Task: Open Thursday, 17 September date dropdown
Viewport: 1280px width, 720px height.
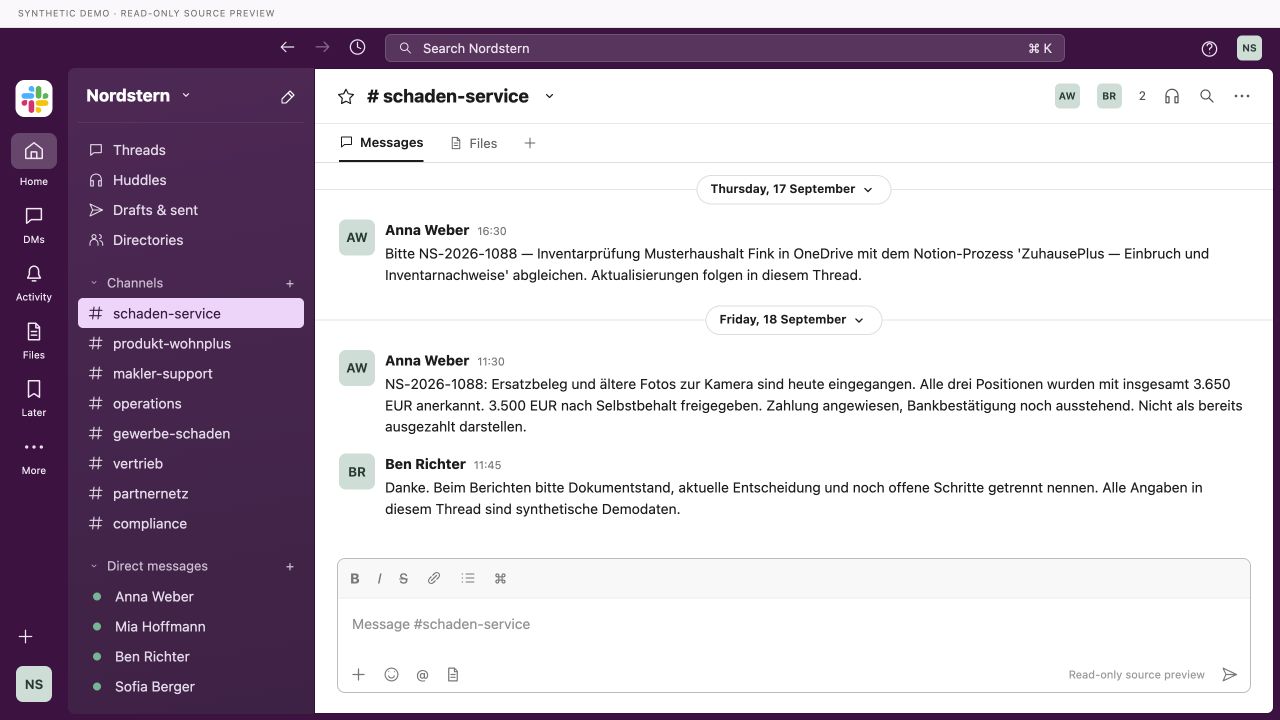Action: [793, 189]
